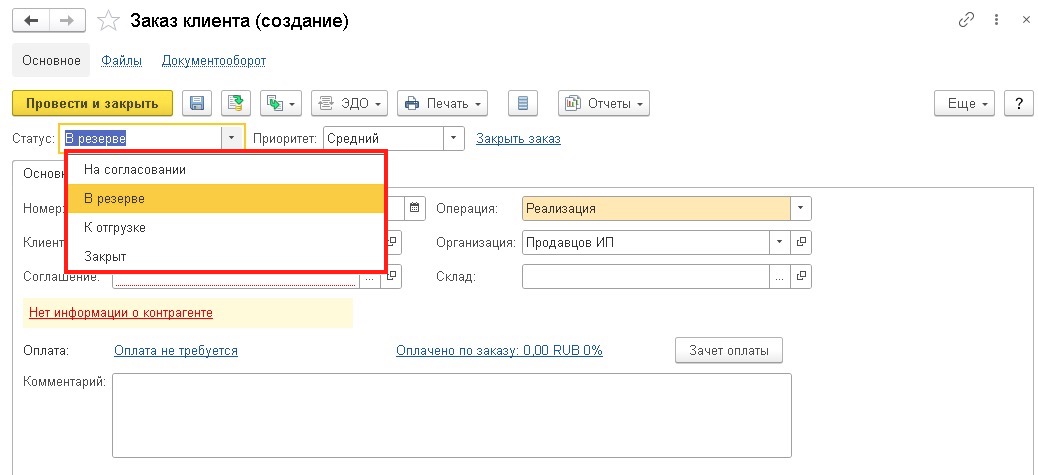This screenshot has width=1038, height=475.
Task: Add form to favorites with star icon
Action: click(107, 21)
